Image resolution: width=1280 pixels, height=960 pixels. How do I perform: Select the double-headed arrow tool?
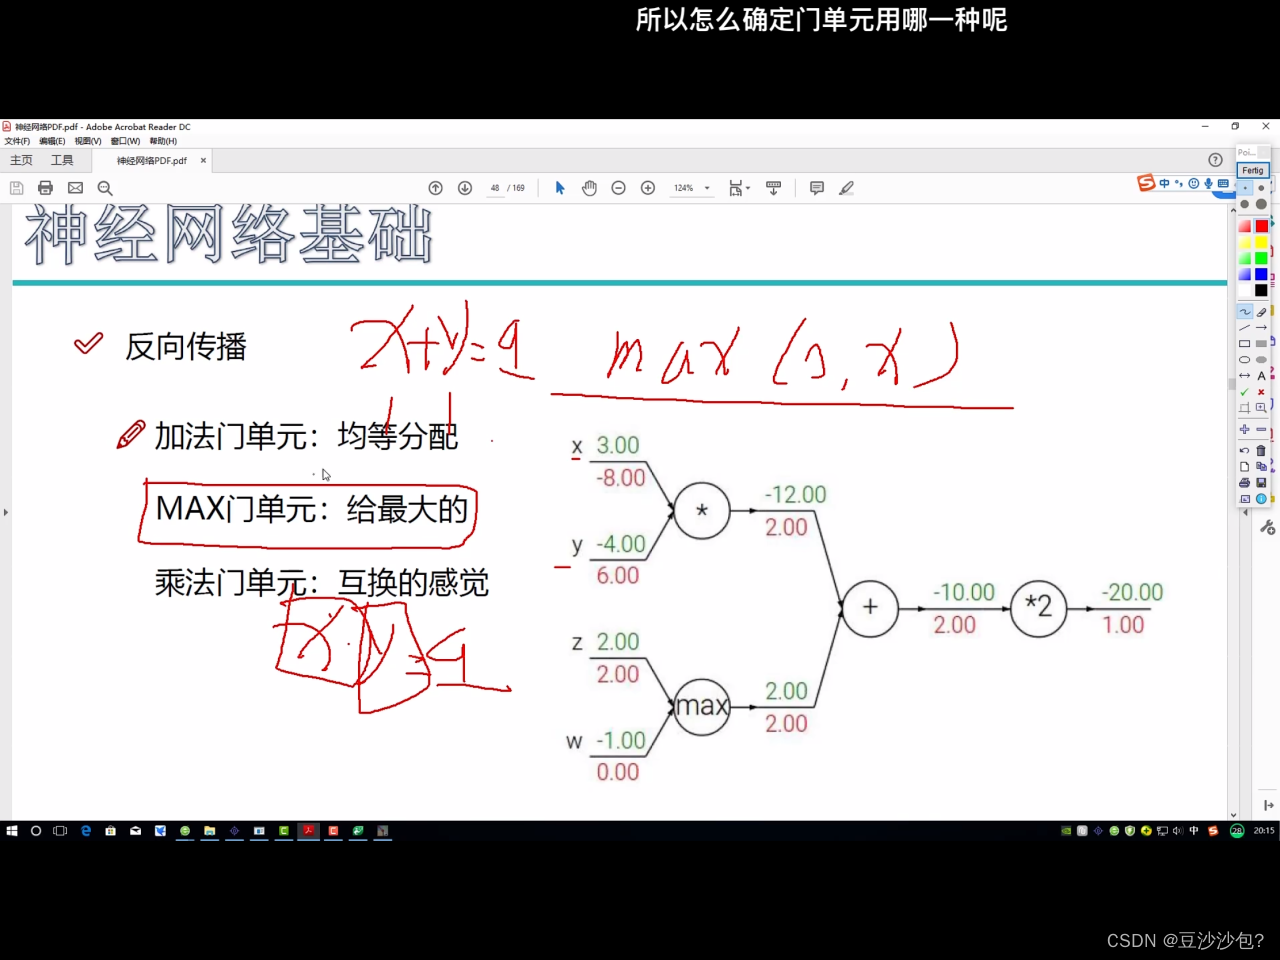(x=1245, y=376)
